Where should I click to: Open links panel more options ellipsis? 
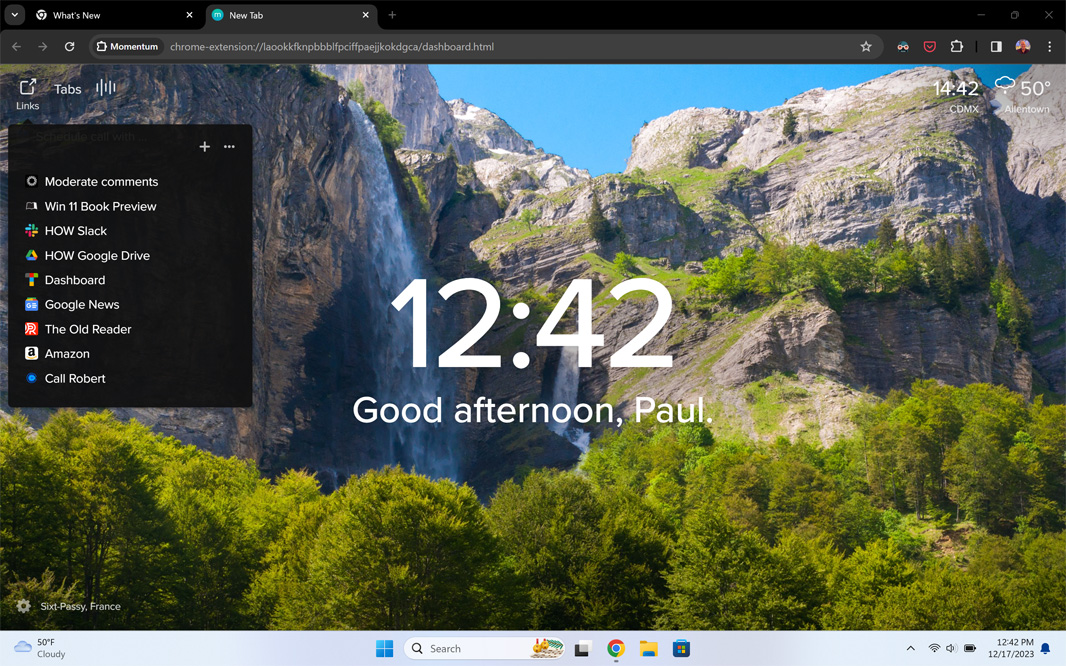[229, 147]
